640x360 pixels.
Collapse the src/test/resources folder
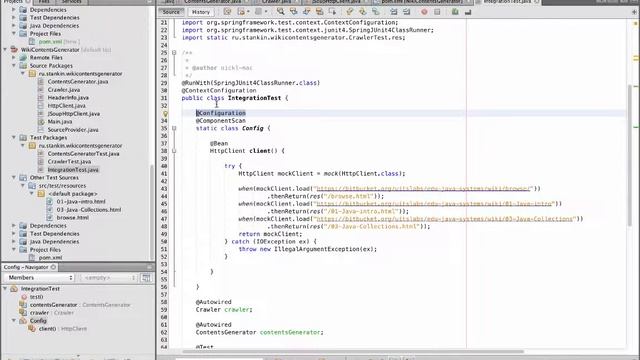(x=23, y=186)
